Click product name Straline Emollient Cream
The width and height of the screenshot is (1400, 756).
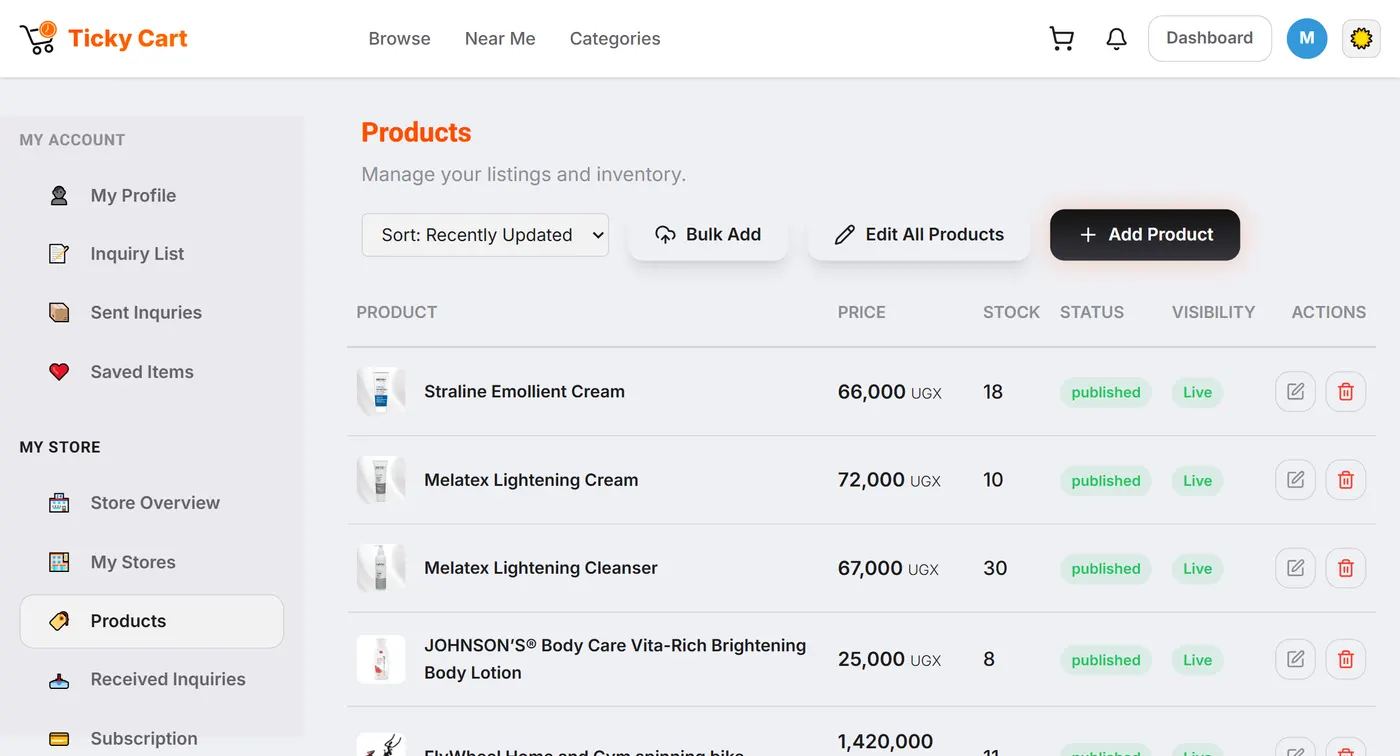[x=524, y=392]
